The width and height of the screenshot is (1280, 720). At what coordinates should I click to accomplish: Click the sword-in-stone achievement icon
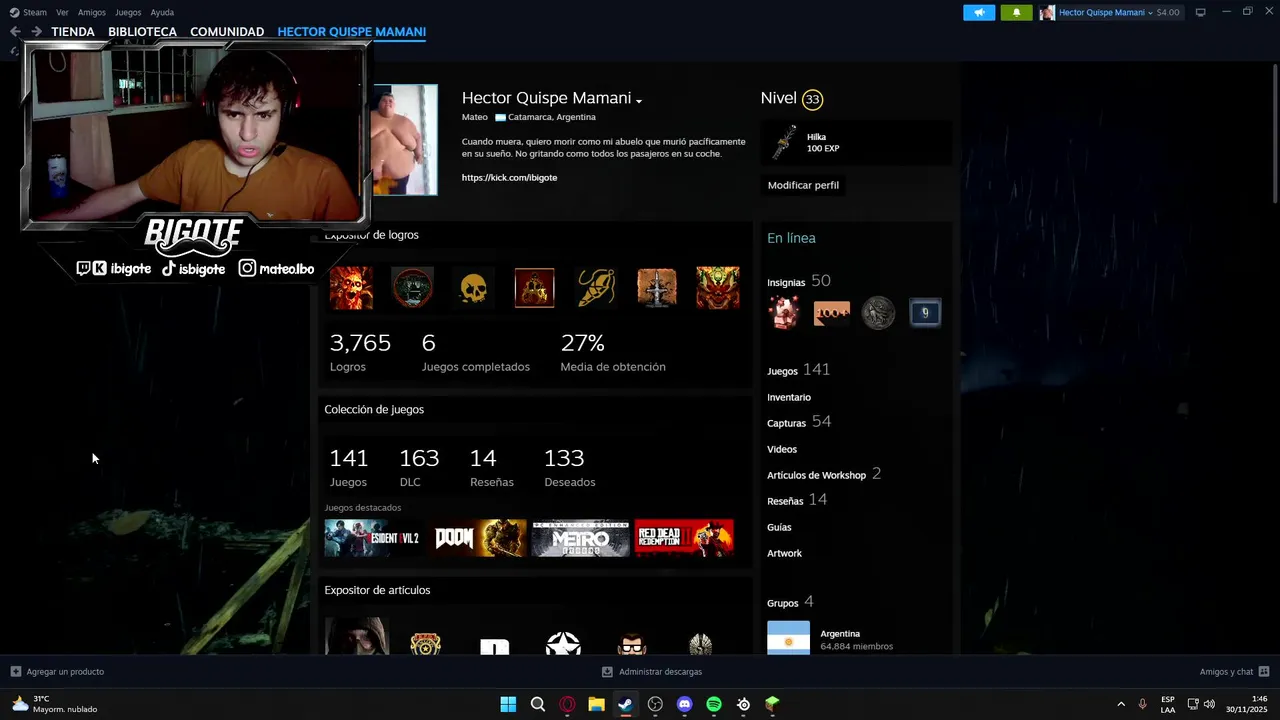[657, 288]
